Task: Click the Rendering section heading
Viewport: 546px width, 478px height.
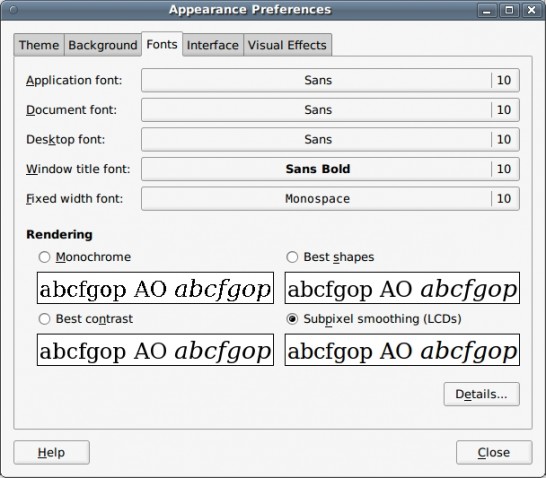Action: click(60, 235)
